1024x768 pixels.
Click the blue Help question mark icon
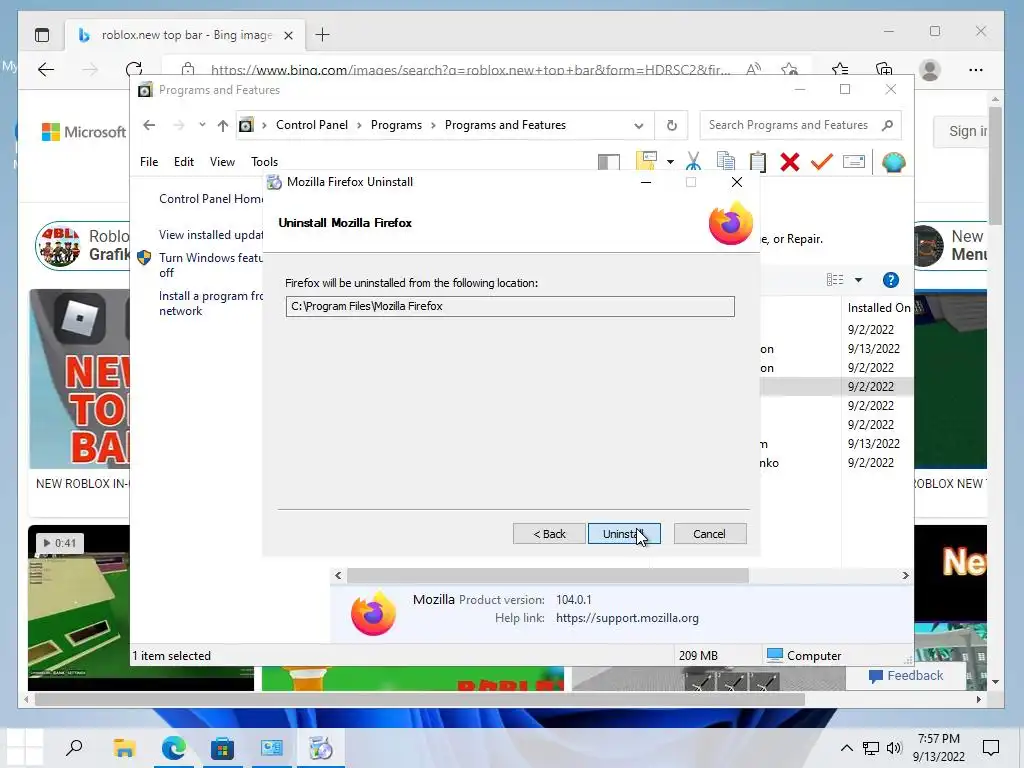click(891, 280)
